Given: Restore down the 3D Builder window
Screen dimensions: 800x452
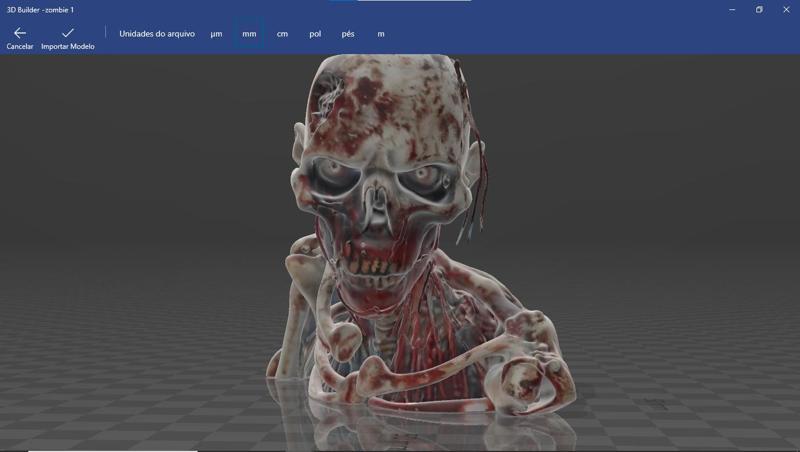Looking at the screenshot, I should (x=759, y=10).
